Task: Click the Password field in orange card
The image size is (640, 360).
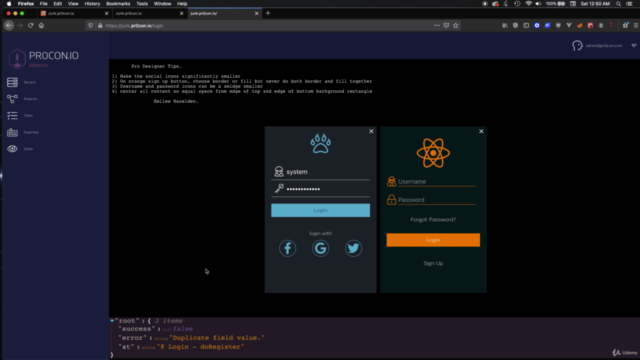Action: (x=437, y=200)
